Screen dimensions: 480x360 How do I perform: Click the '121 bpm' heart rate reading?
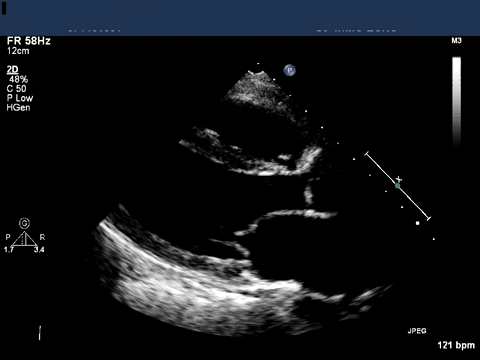click(456, 345)
